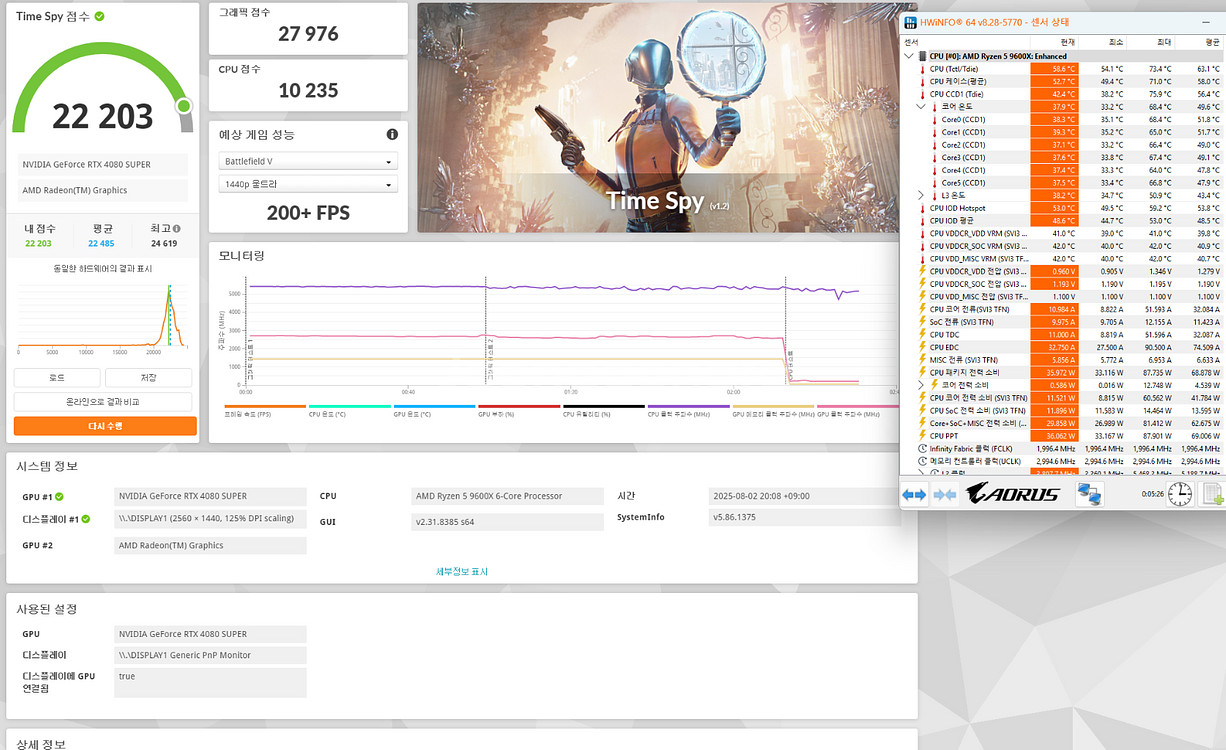Click the 최고 24 619 score value

(x=163, y=243)
